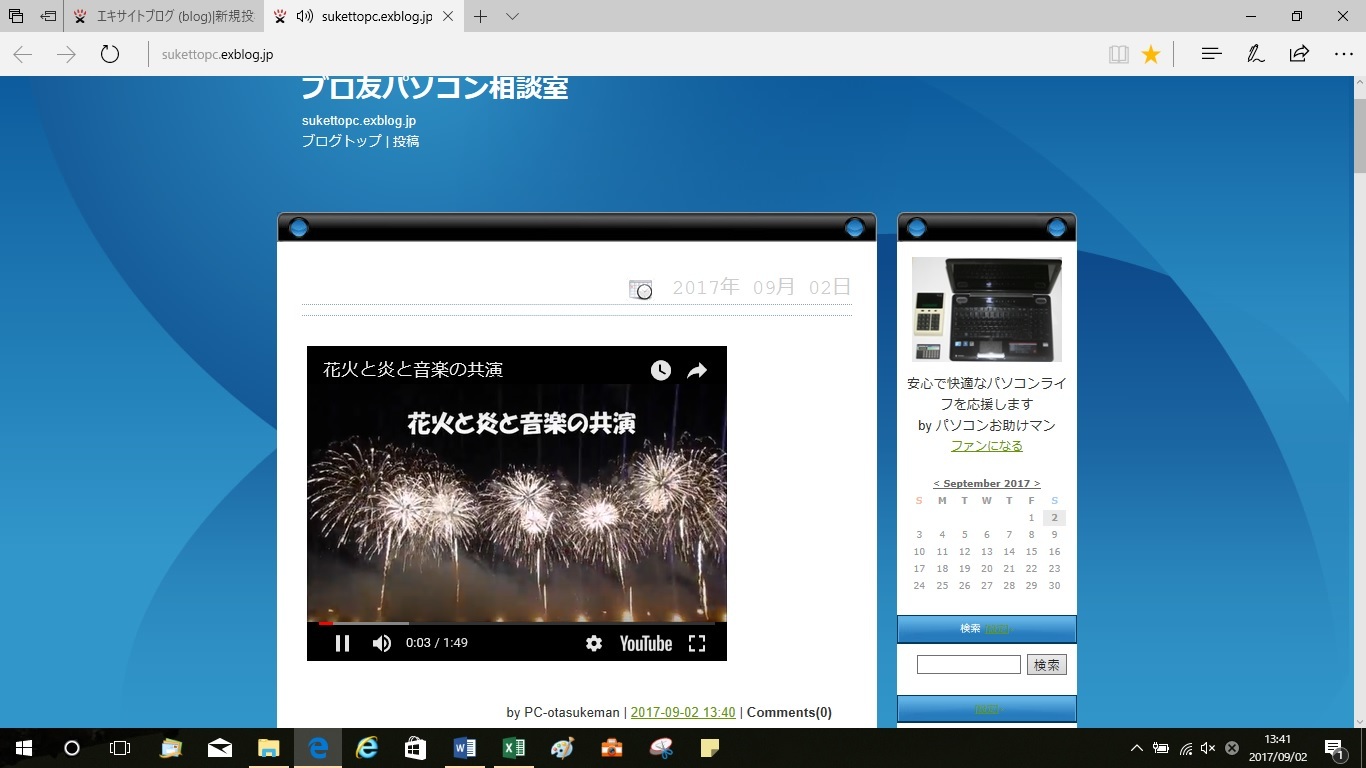This screenshot has height=768, width=1366.
Task: Launch the Mail app from taskbar
Action: [x=220, y=748]
